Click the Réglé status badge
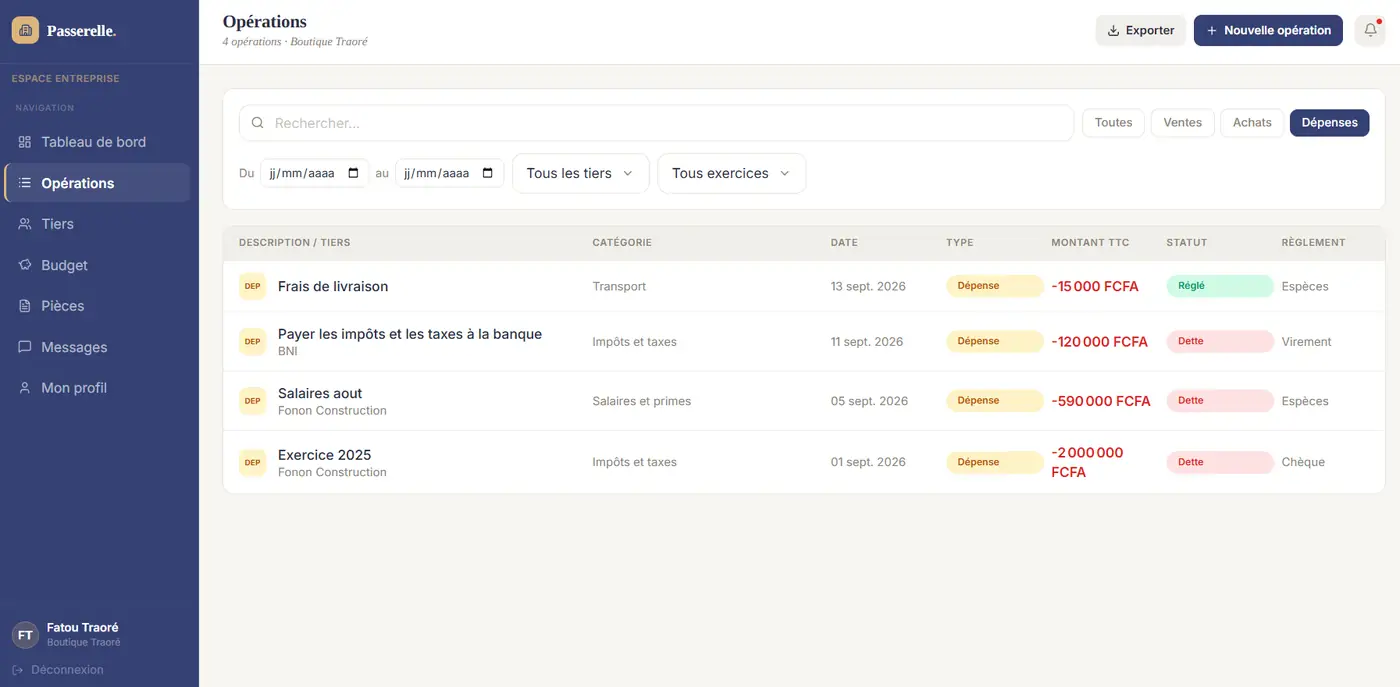The height and width of the screenshot is (687, 1400). click(1220, 286)
